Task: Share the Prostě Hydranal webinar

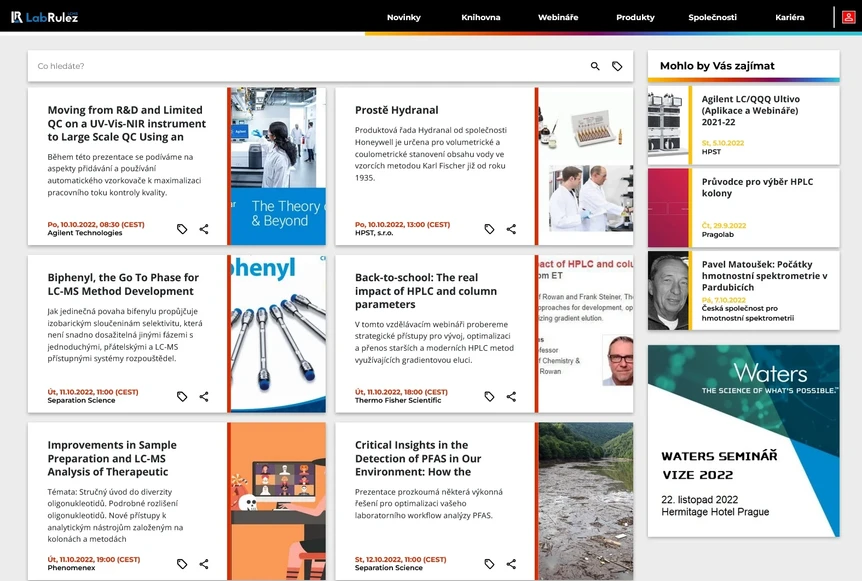Action: click(x=511, y=229)
